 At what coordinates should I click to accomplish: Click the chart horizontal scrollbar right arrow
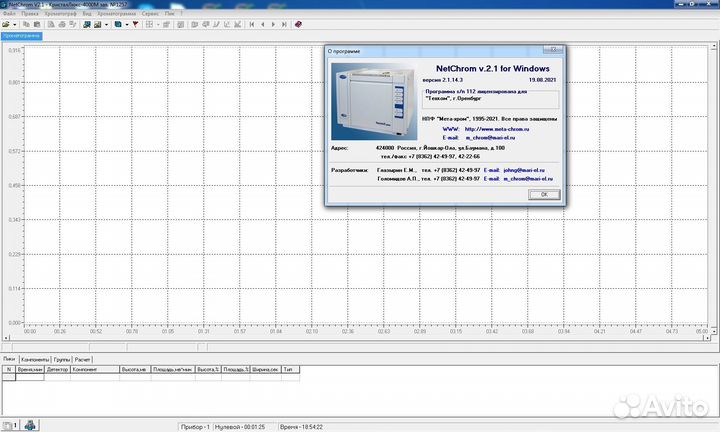(x=707, y=338)
